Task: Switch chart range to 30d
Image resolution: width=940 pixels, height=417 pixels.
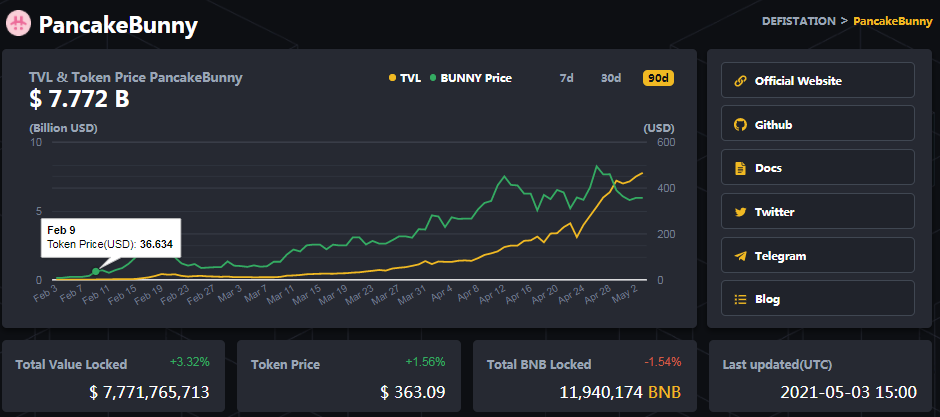Action: pyautogui.click(x=611, y=78)
